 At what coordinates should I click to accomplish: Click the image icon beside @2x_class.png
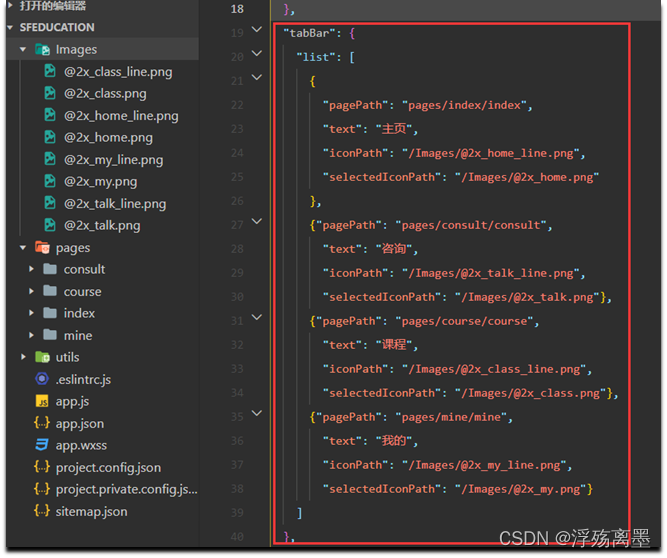[x=50, y=93]
